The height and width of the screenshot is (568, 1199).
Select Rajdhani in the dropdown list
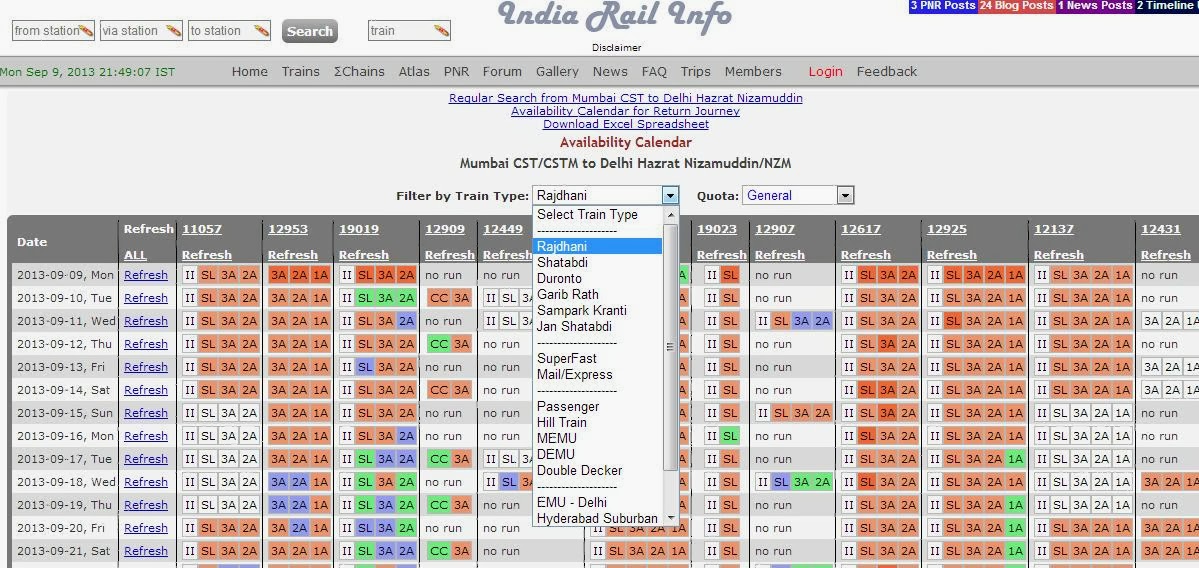pyautogui.click(x=597, y=246)
